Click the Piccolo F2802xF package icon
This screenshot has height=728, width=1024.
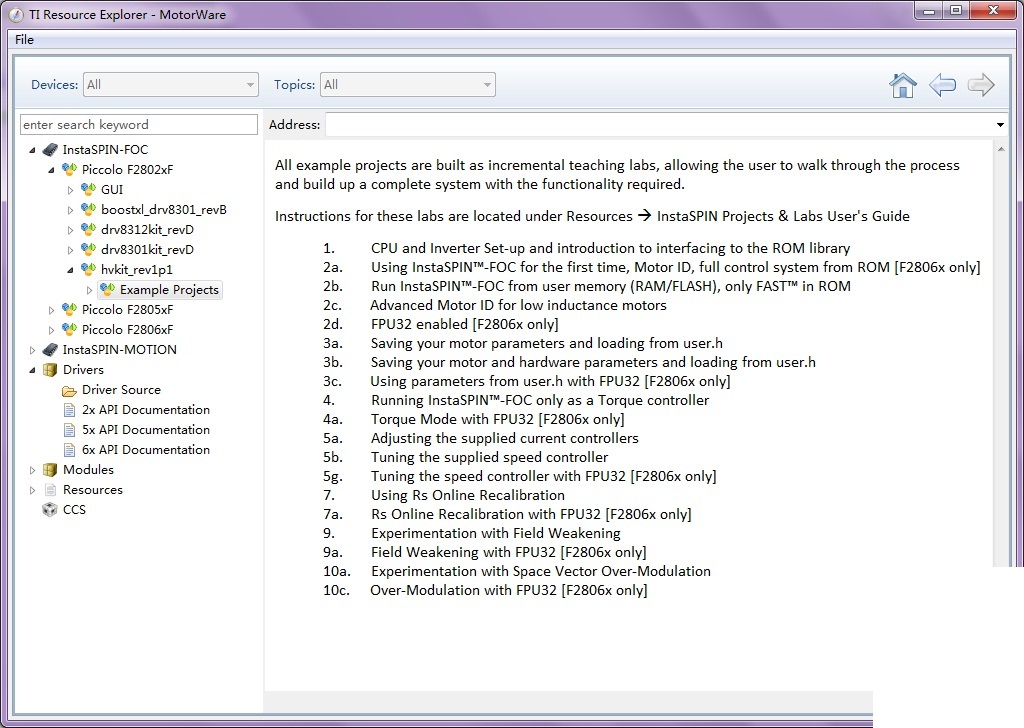coord(69,169)
